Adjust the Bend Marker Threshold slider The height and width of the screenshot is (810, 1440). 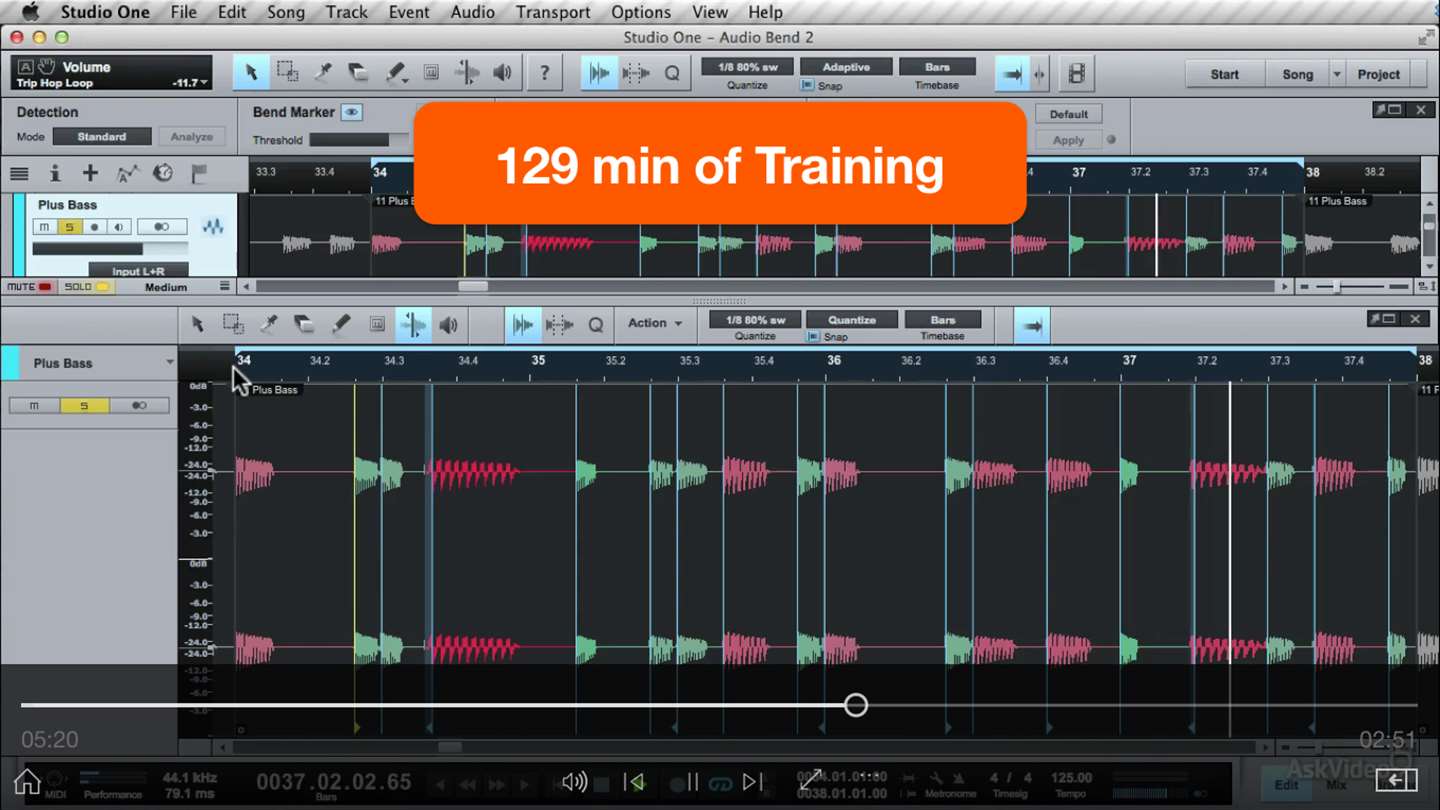coord(359,140)
